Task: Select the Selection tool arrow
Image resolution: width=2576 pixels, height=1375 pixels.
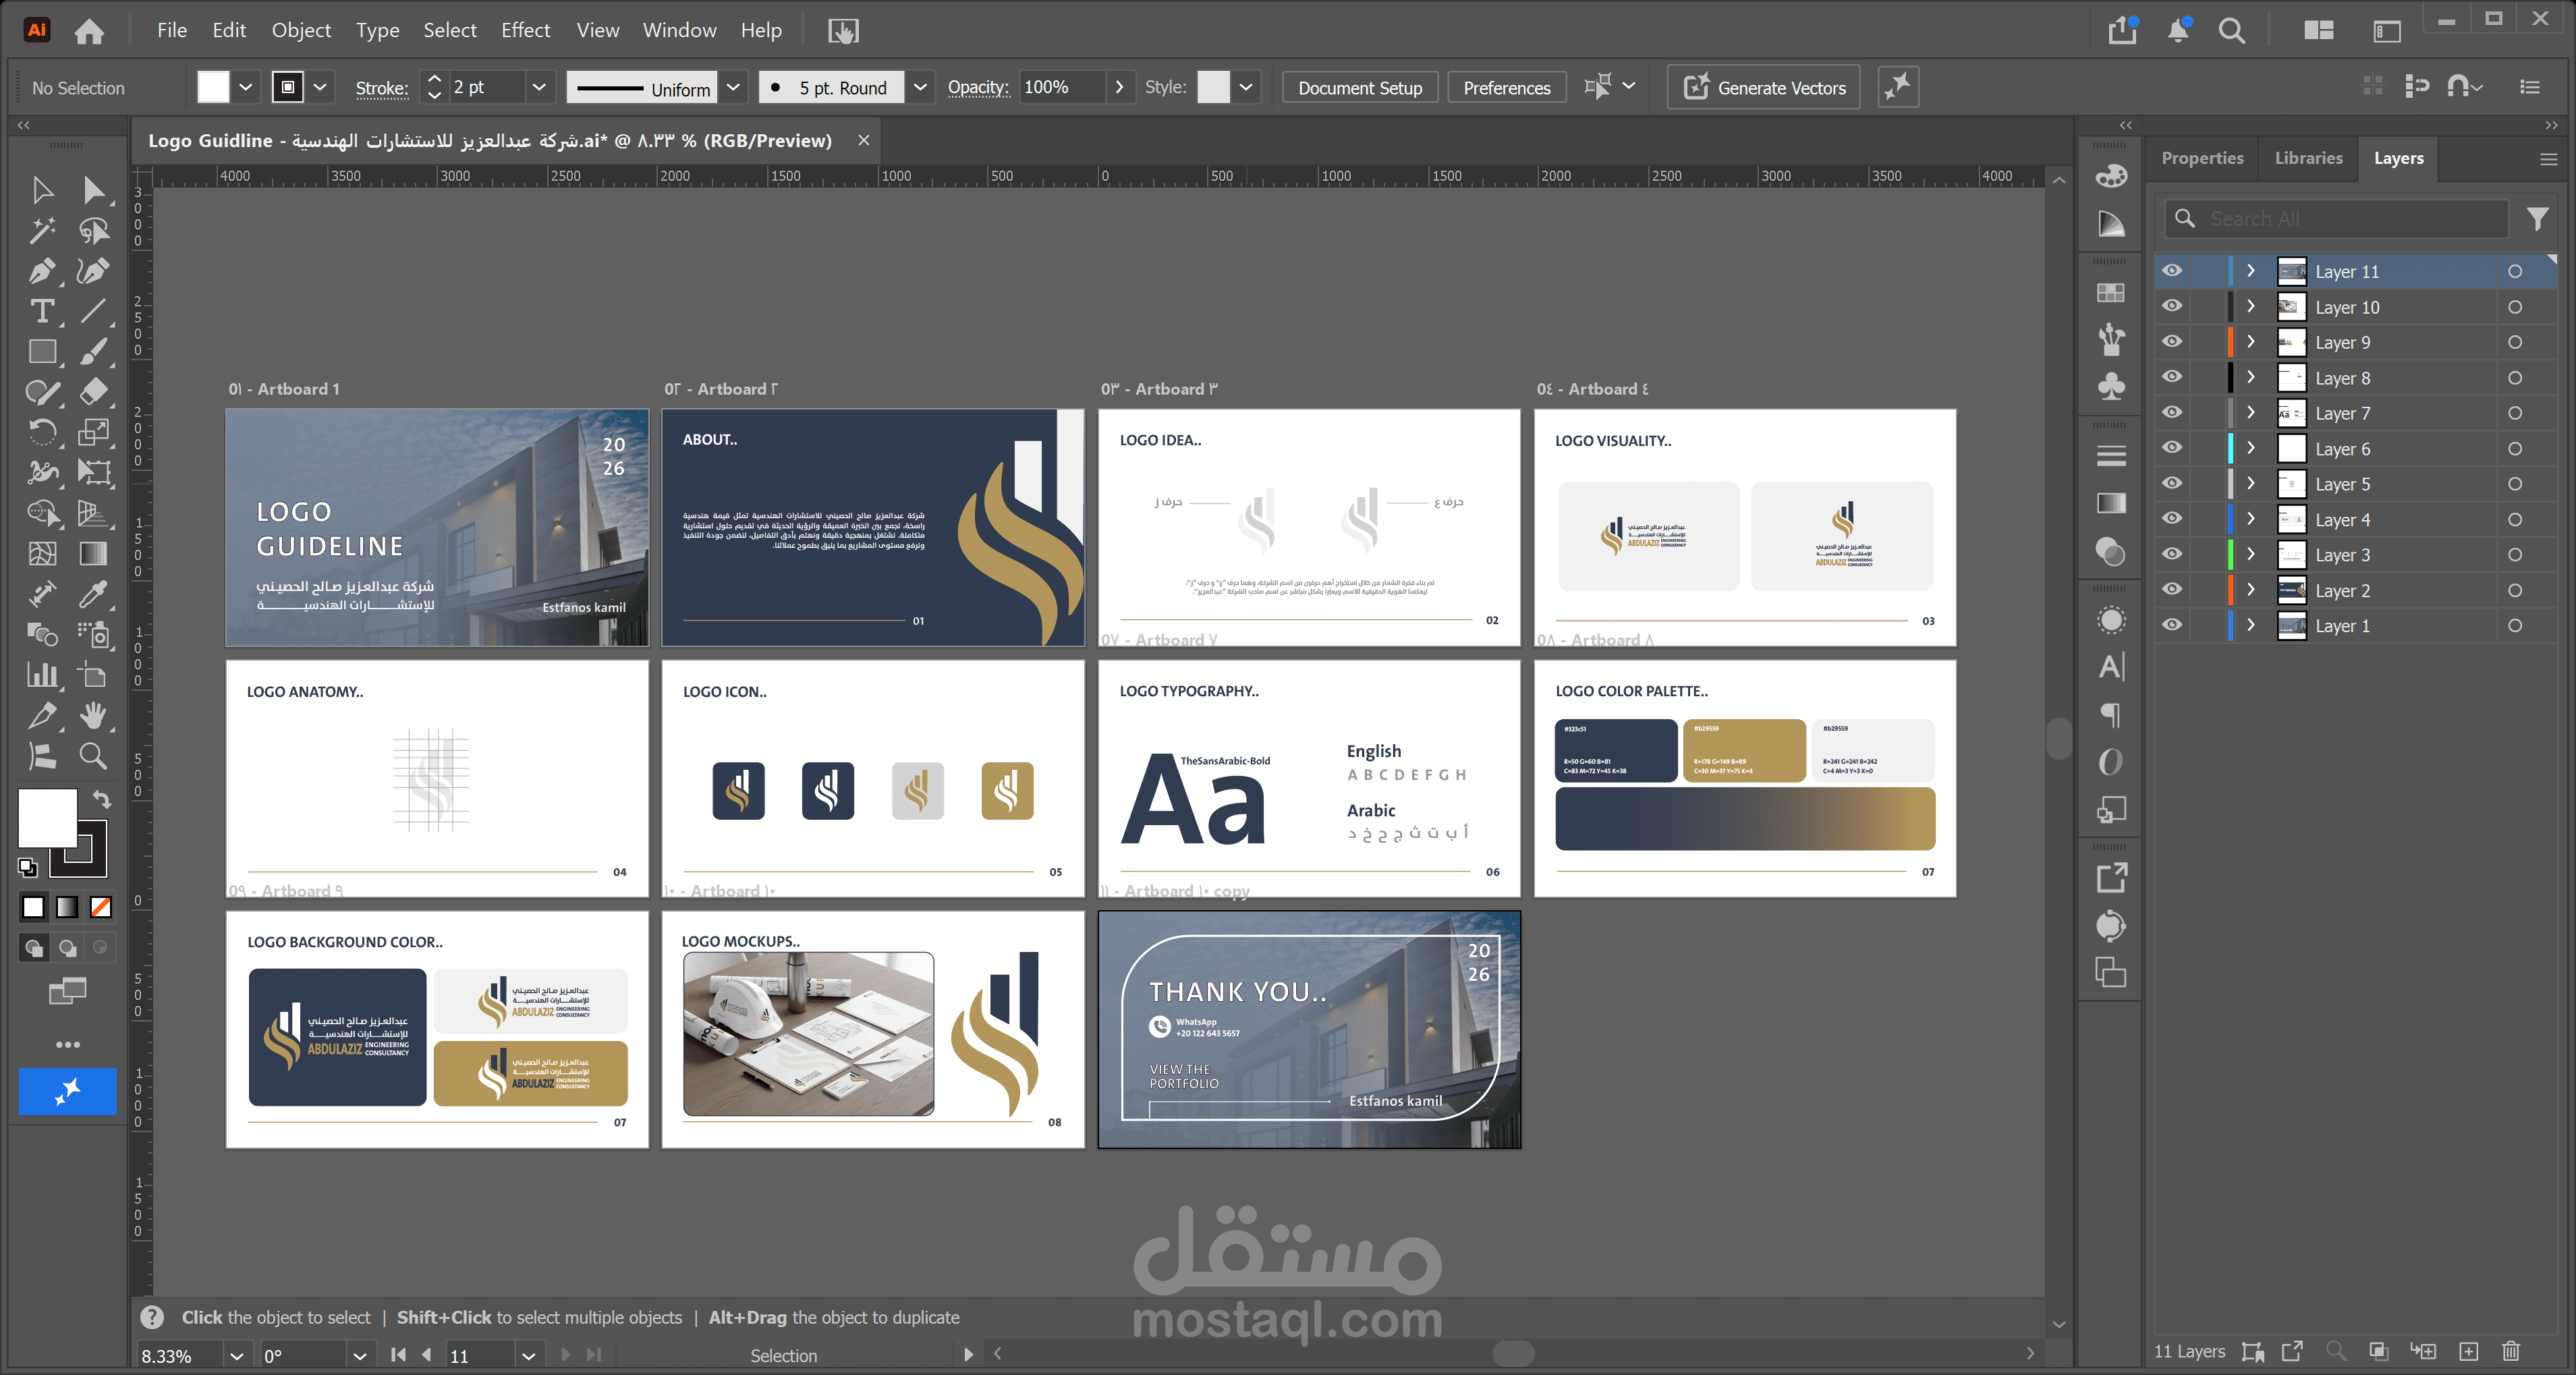Action: [42, 190]
